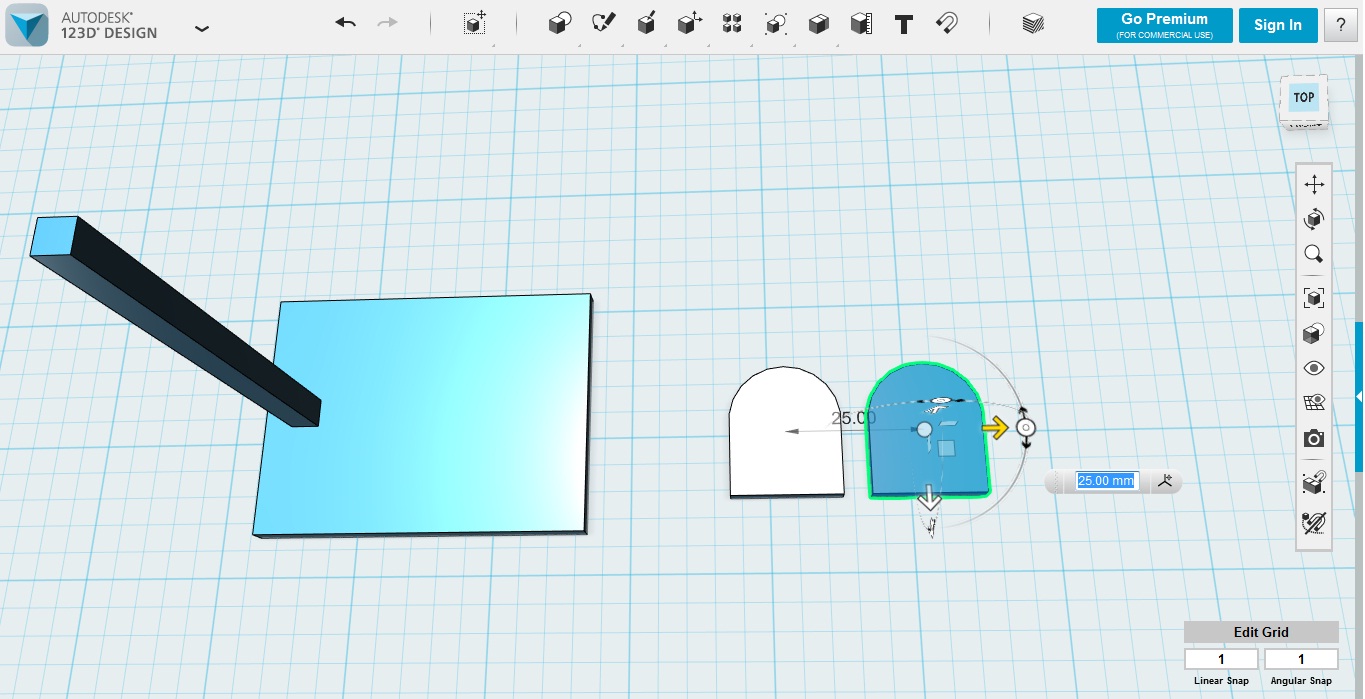
Task: Select the Text tool
Action: tap(904, 24)
